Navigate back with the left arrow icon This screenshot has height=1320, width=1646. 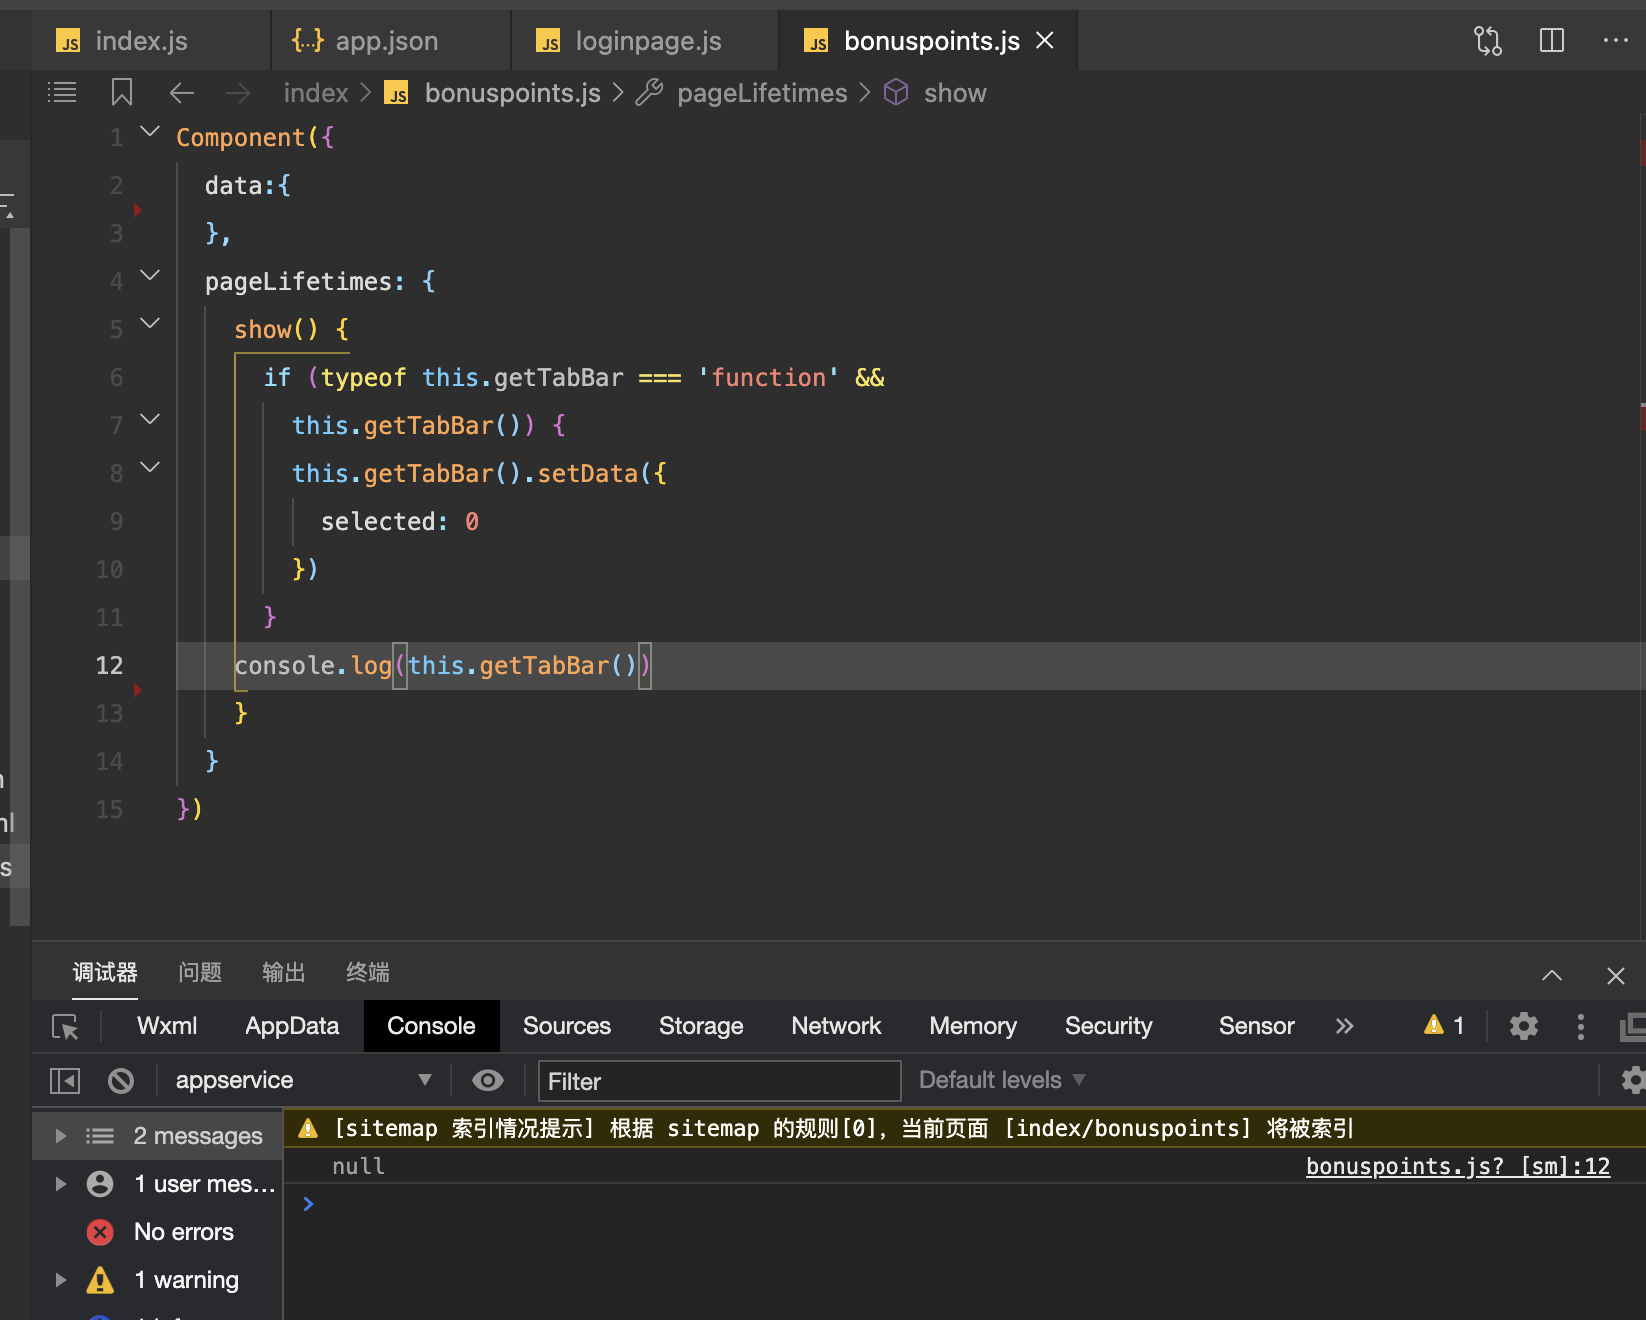coord(181,93)
